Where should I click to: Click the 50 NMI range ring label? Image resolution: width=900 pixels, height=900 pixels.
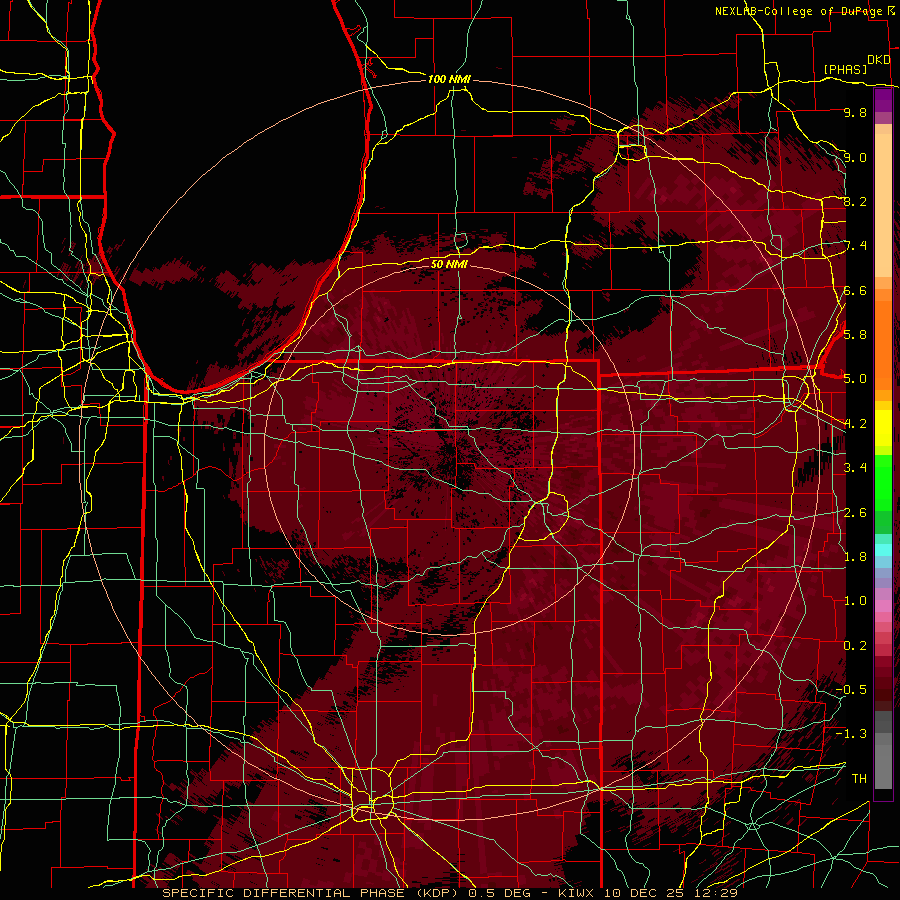tap(449, 264)
